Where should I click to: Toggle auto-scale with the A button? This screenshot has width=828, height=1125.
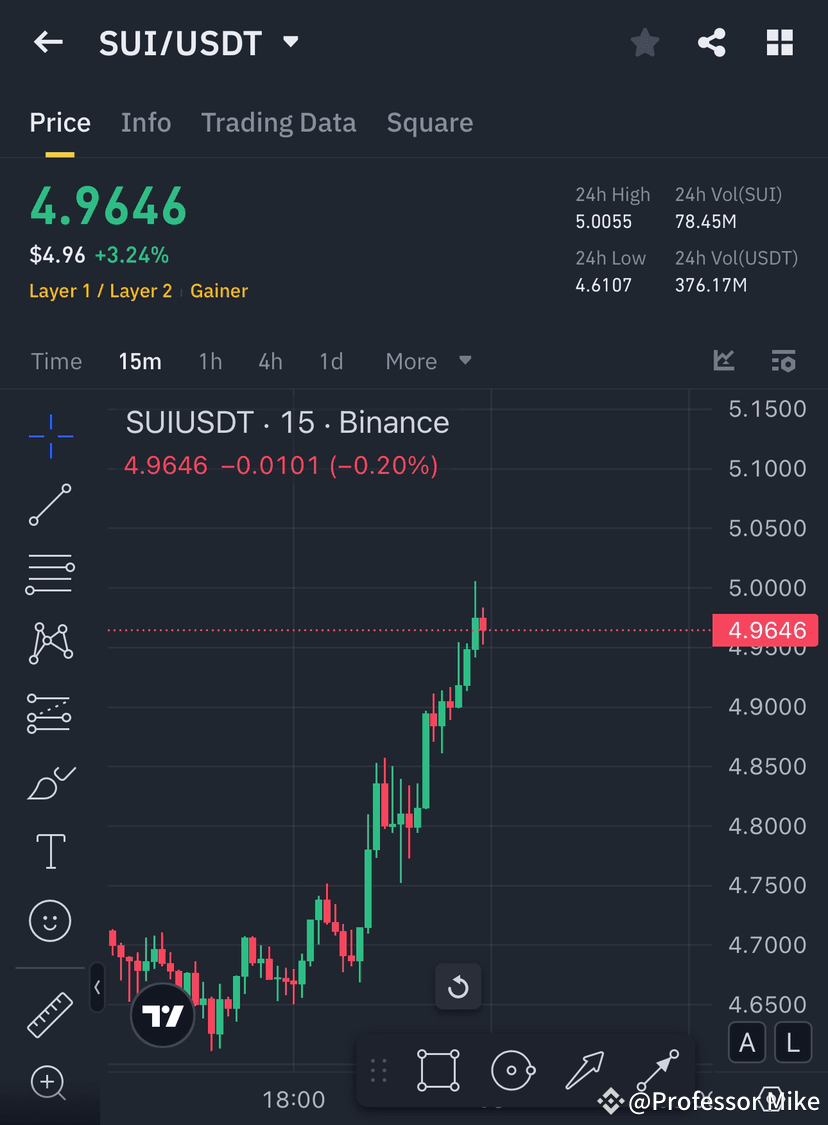747,1042
